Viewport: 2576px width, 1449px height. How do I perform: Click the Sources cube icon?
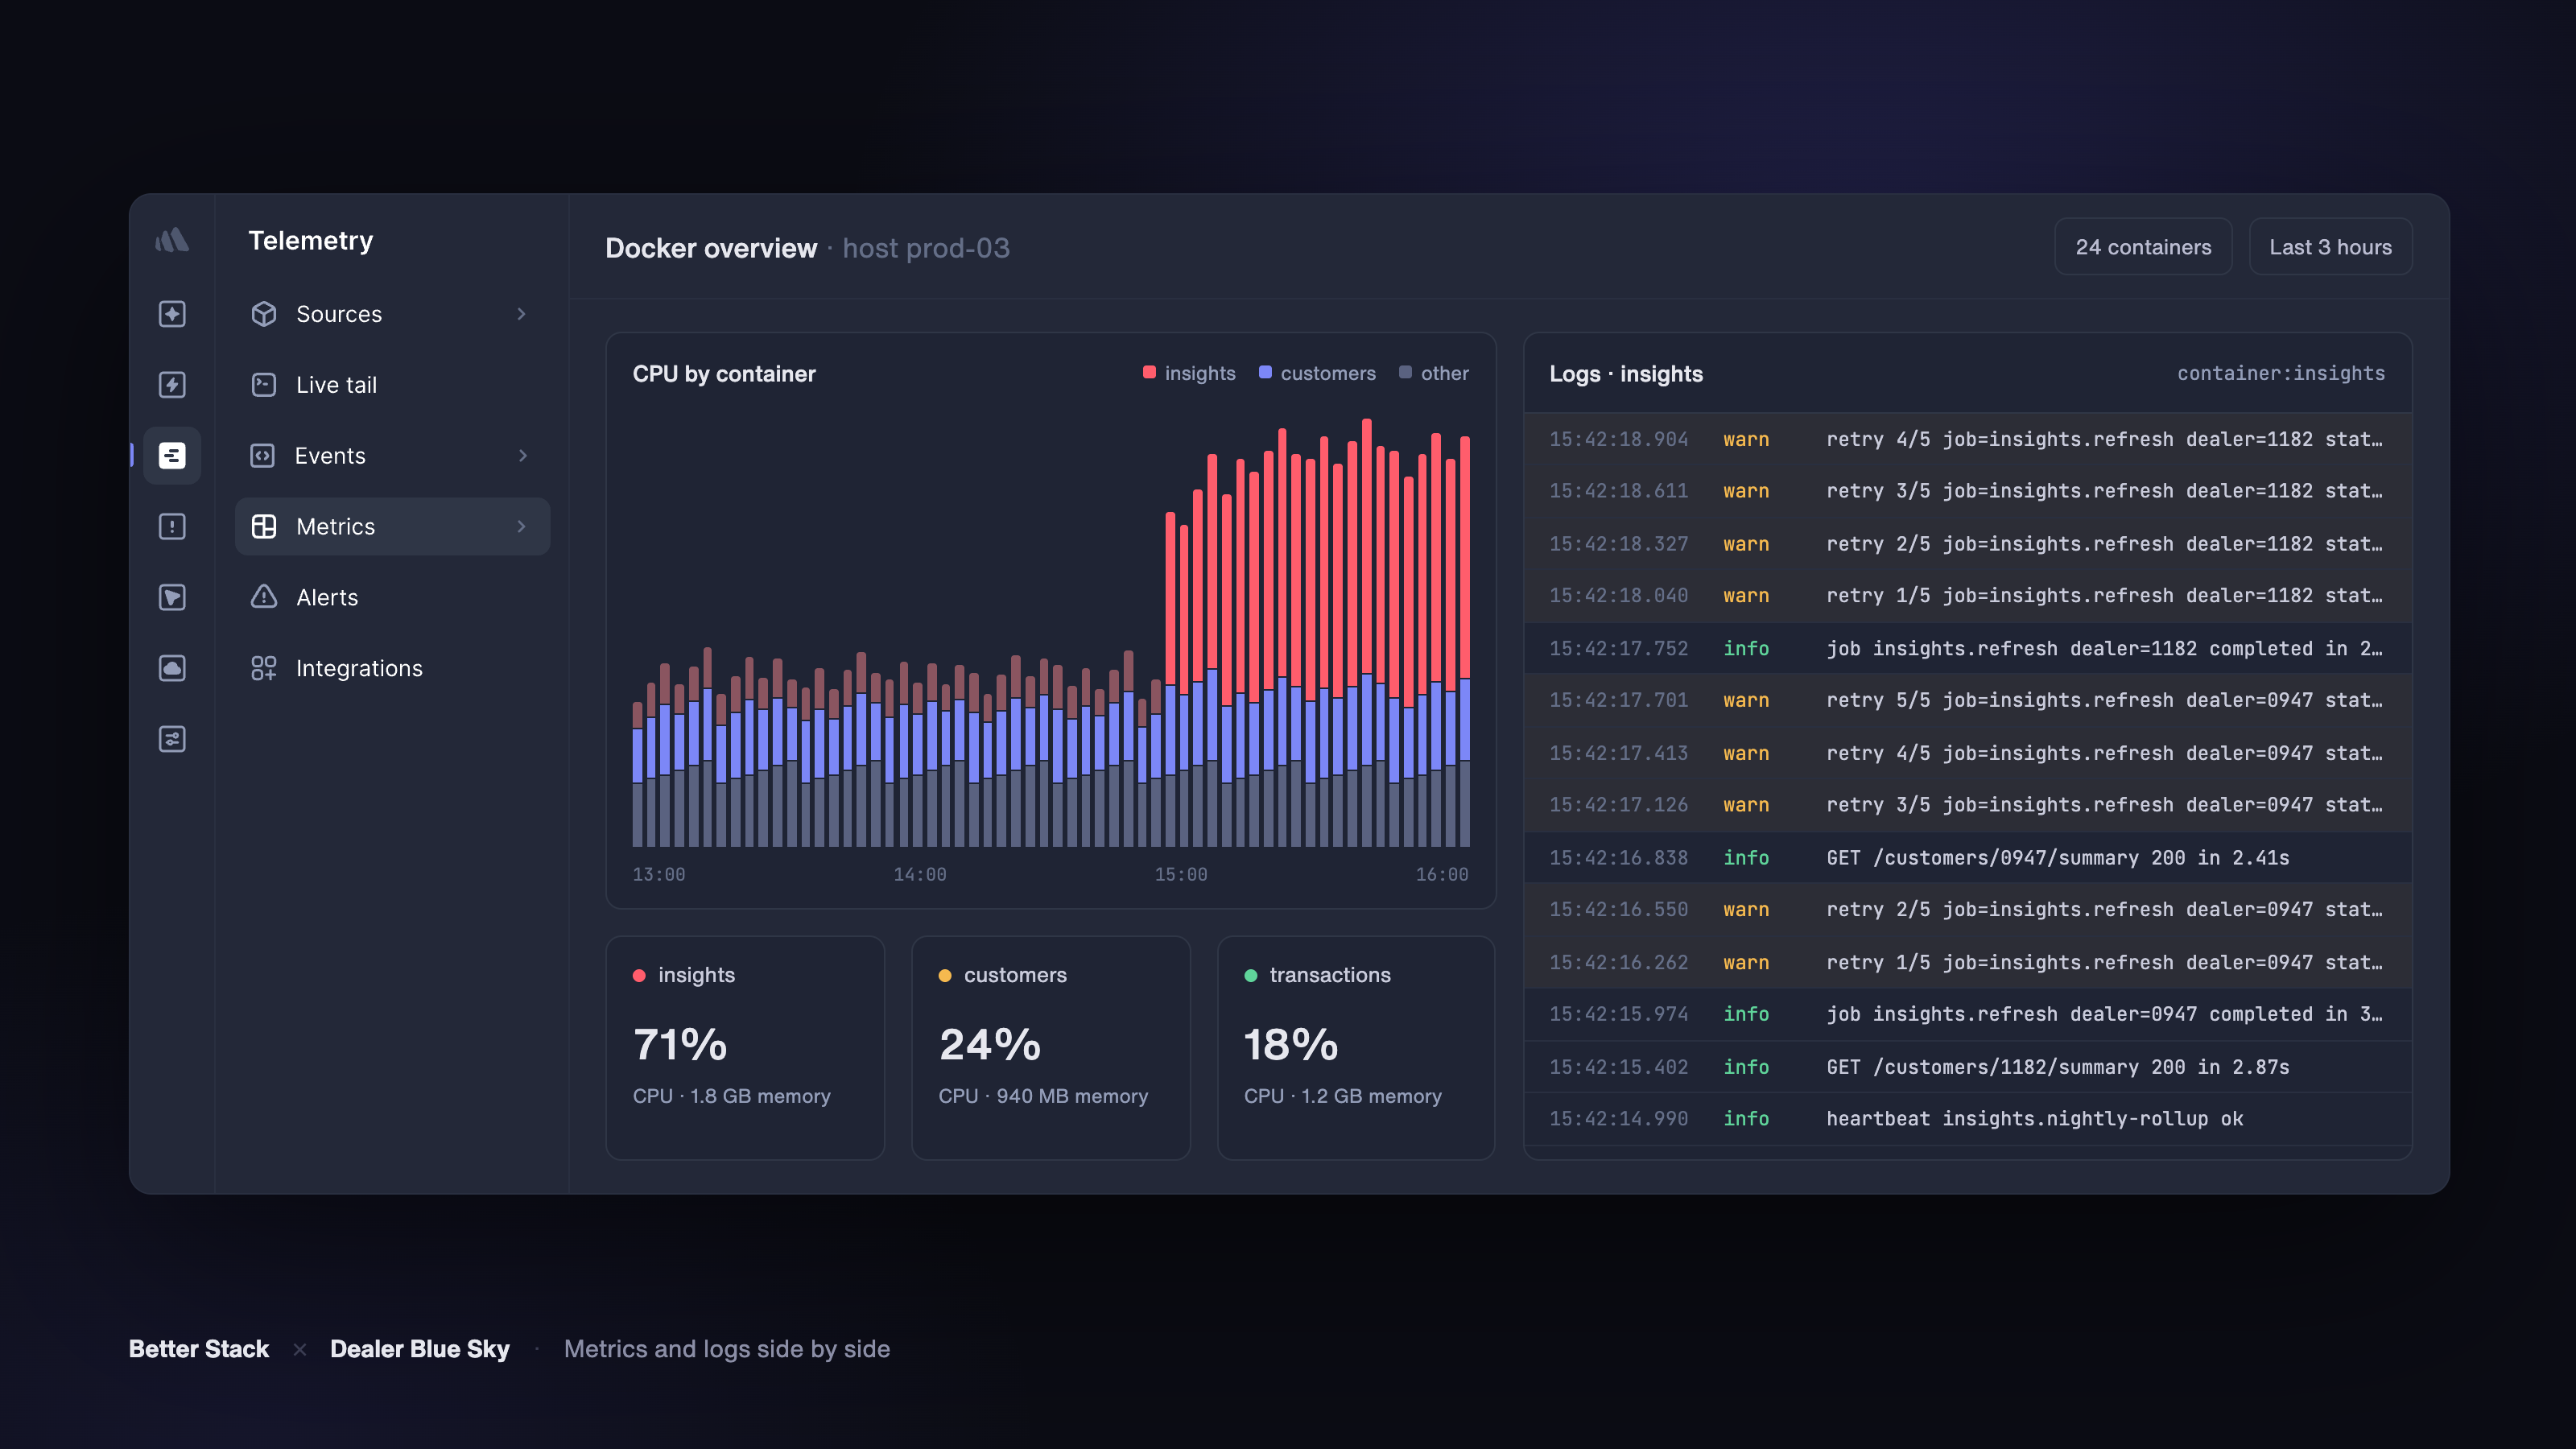coord(264,314)
